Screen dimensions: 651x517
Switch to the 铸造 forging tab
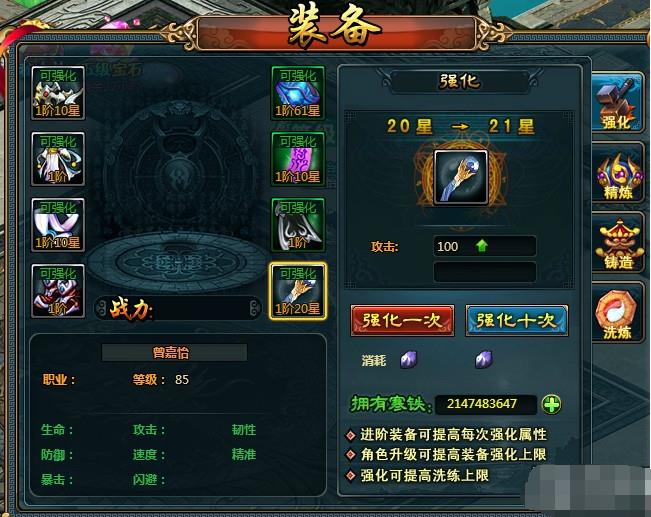(x=617, y=243)
